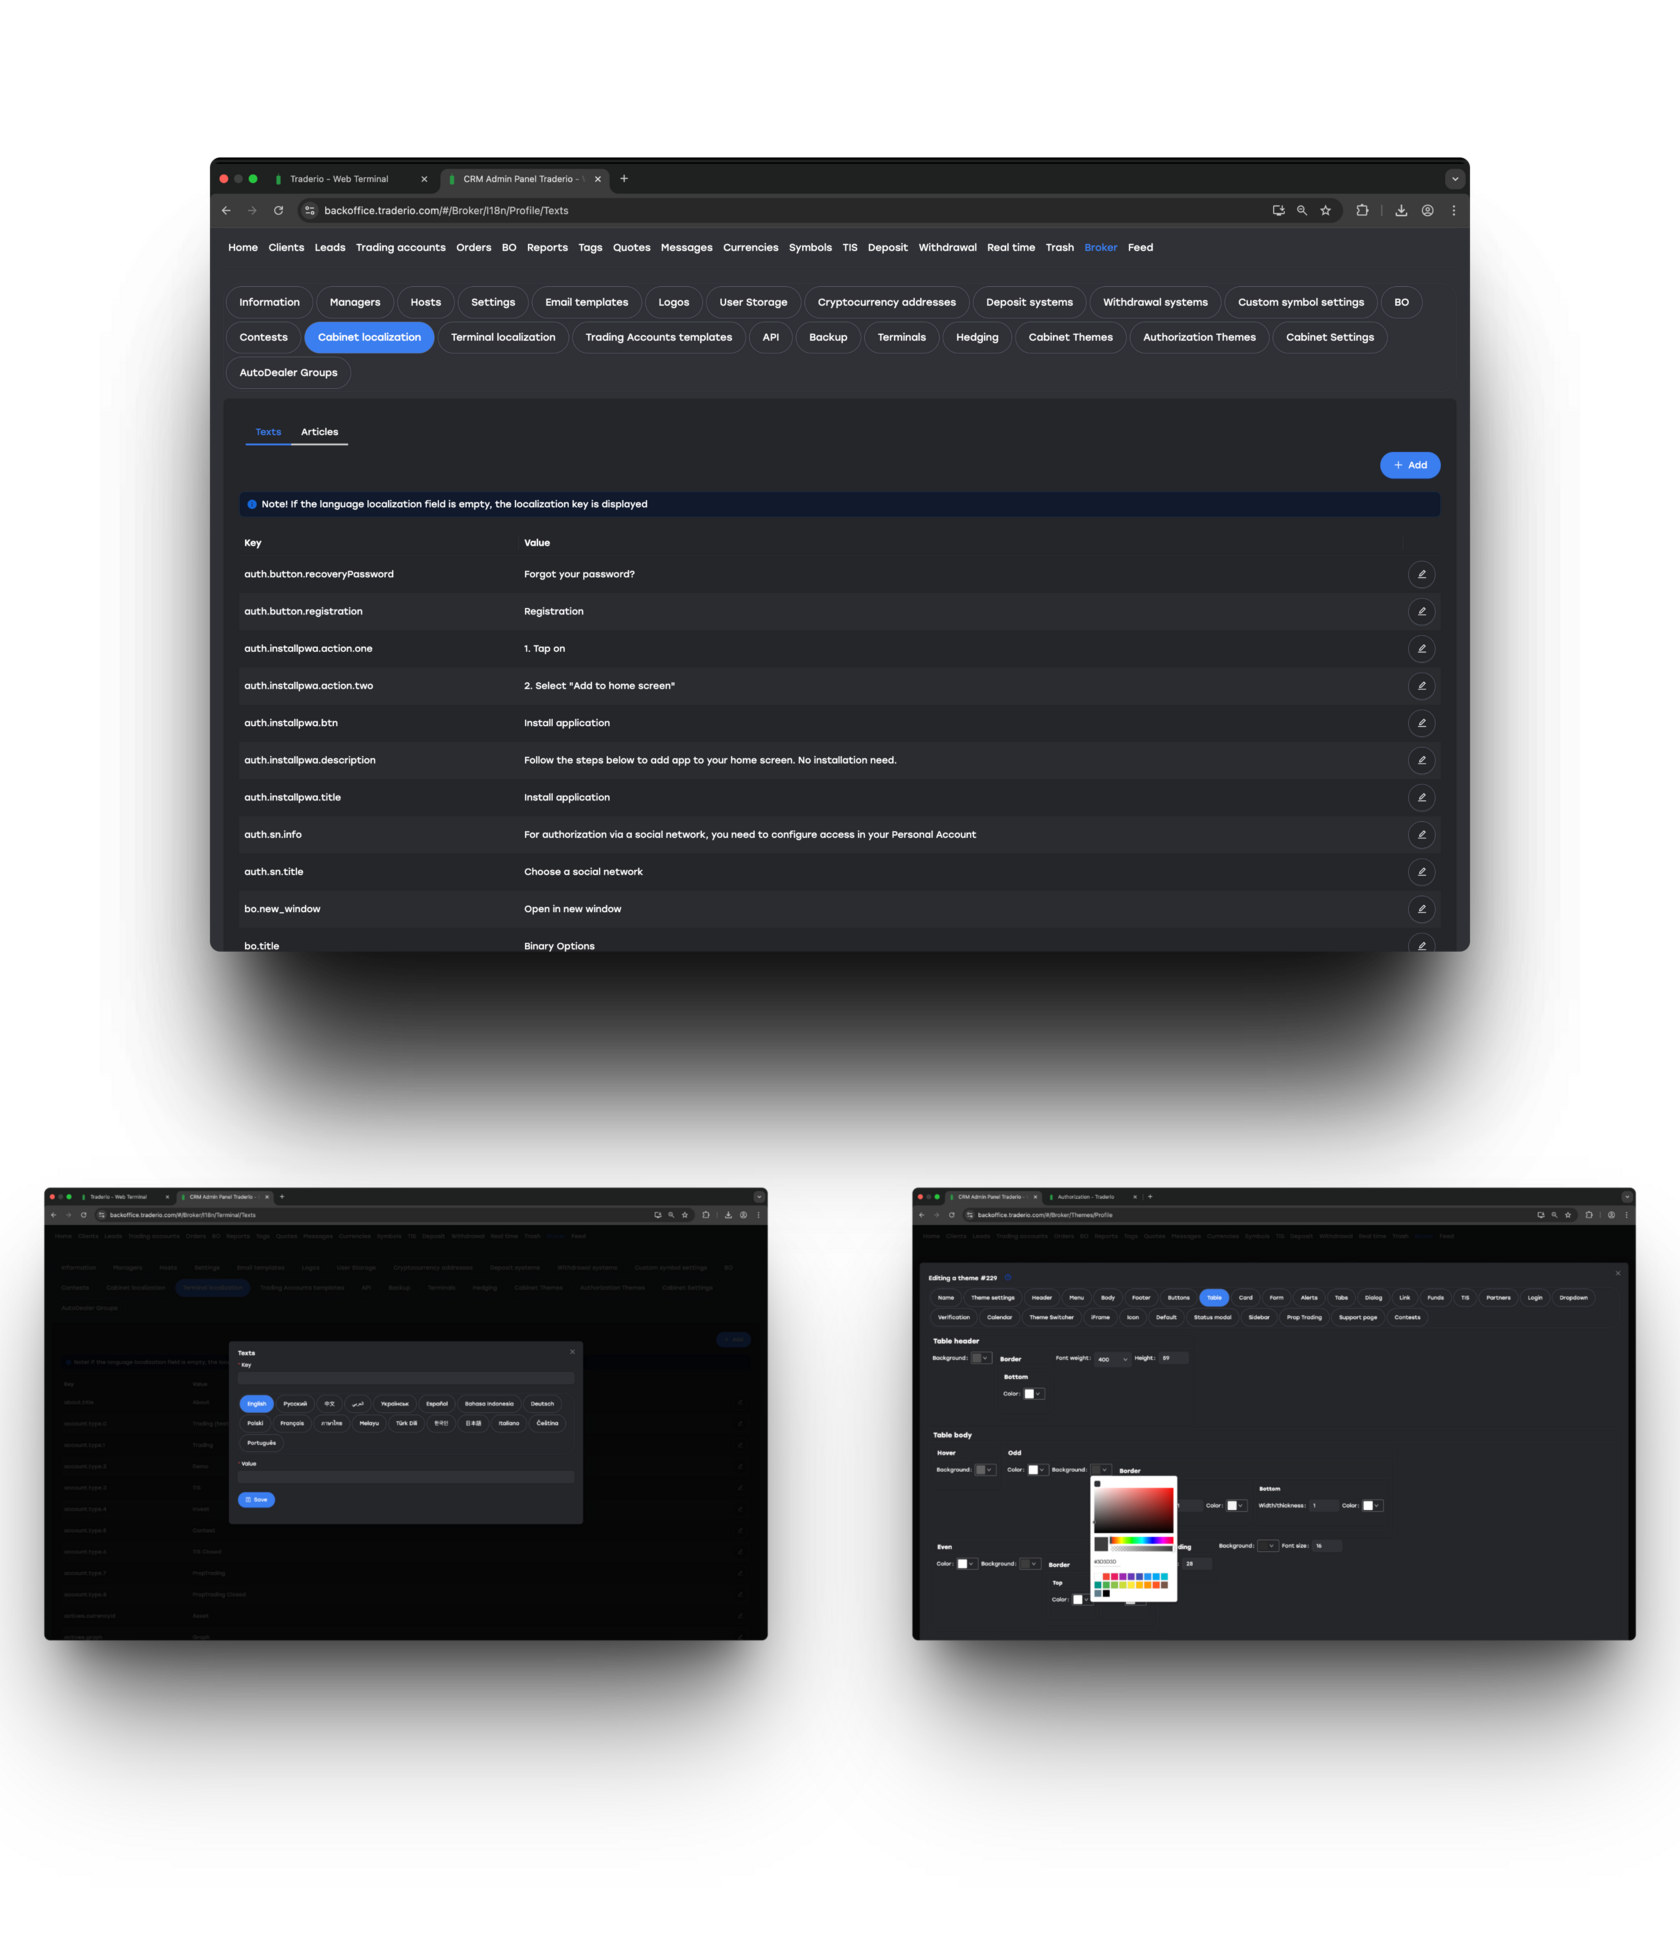
Task: Open the Font weight 400 dropdown
Action: [x=1112, y=1359]
